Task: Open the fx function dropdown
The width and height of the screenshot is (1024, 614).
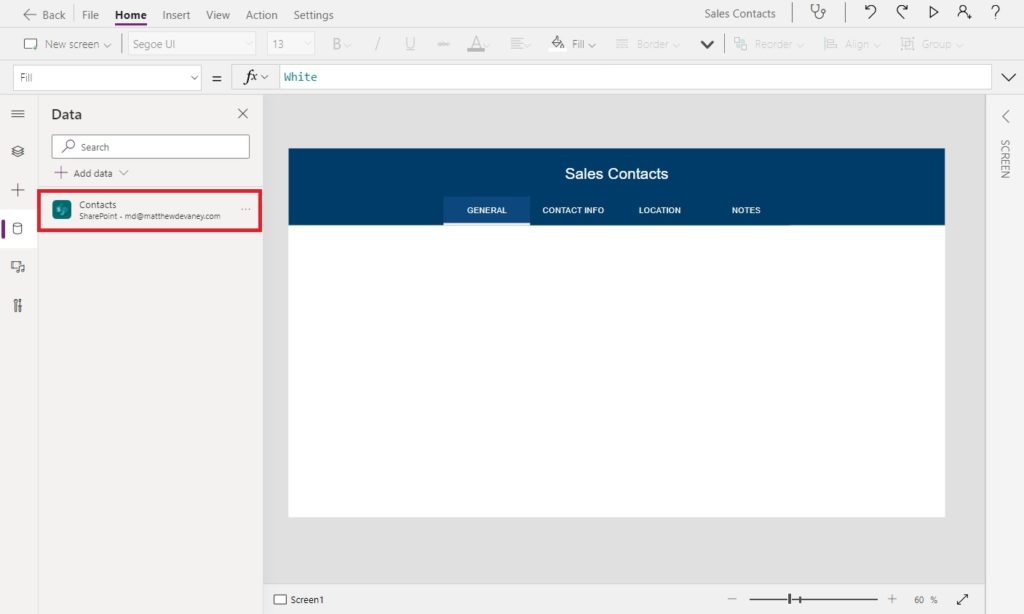Action: point(256,77)
